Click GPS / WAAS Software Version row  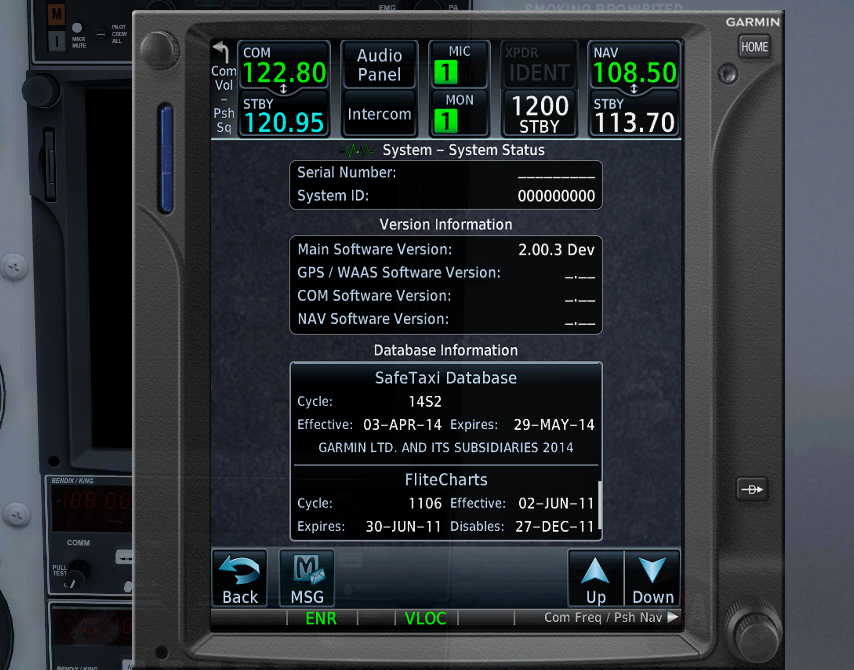(x=446, y=273)
